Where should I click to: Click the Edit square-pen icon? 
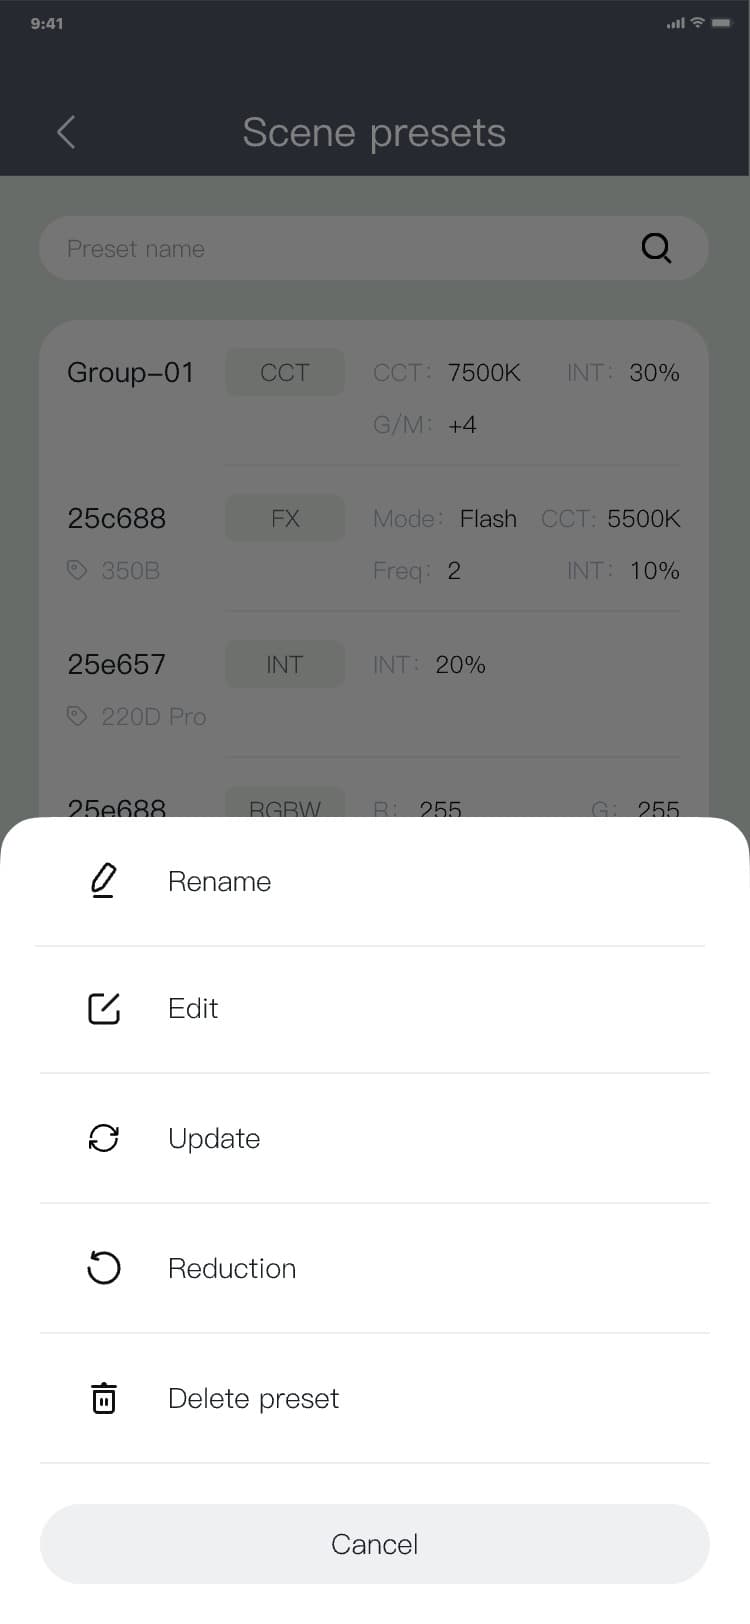(104, 1009)
